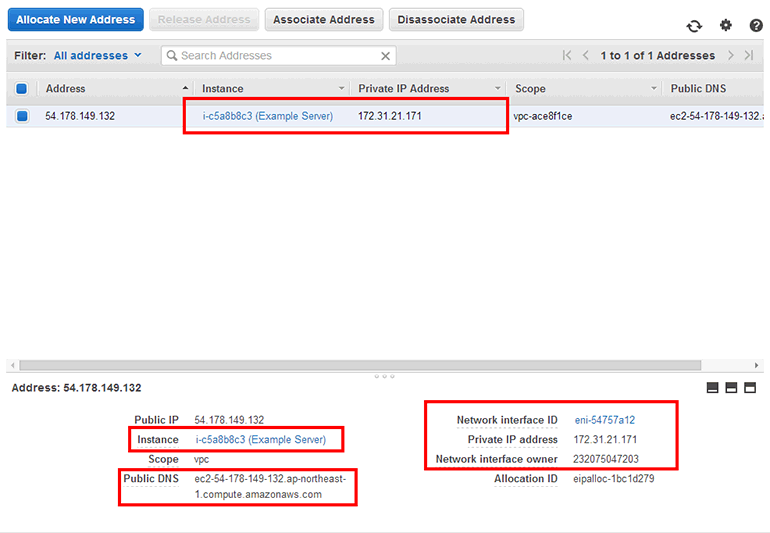Clear the search addresses field
Image resolution: width=770 pixels, height=533 pixels.
386,56
